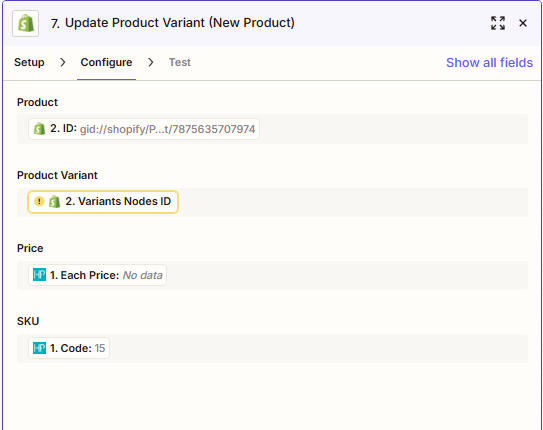Click the Shopify icon in Product ID pill
This screenshot has width=543, height=430.
(x=39, y=129)
